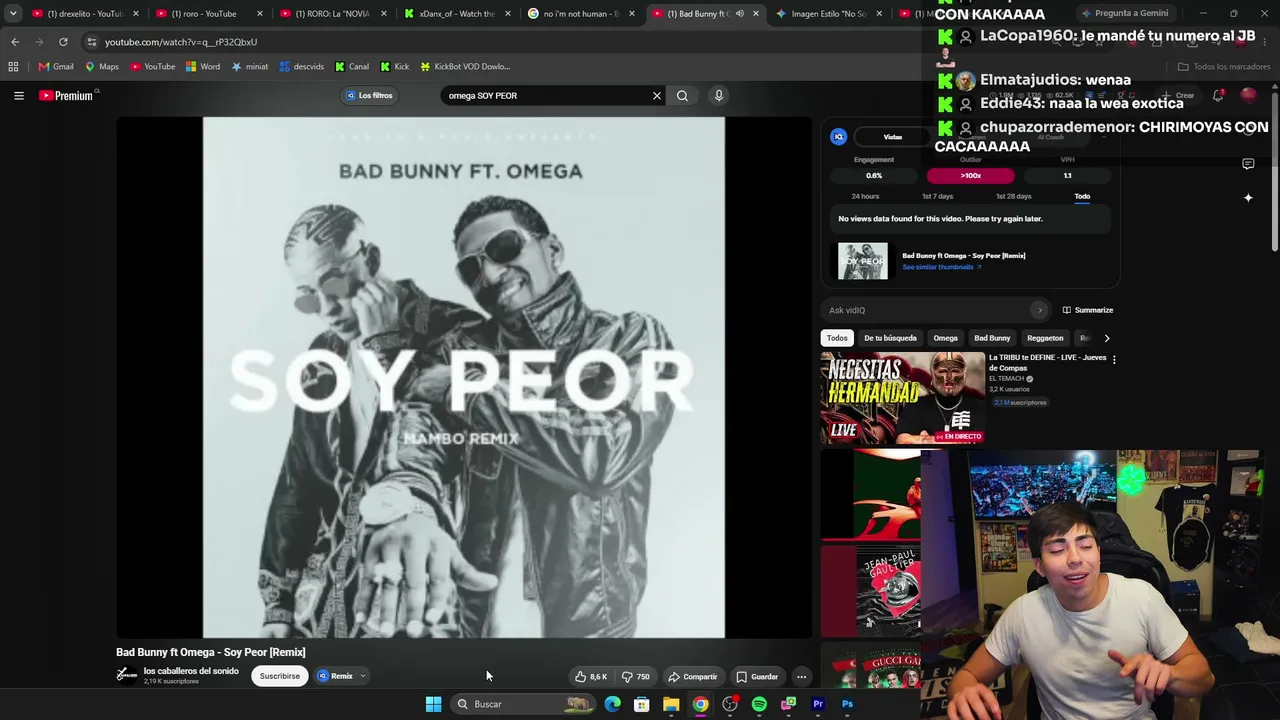The image size is (1280, 720).
Task: Select the 24 hours views range
Action: pyautogui.click(x=865, y=196)
